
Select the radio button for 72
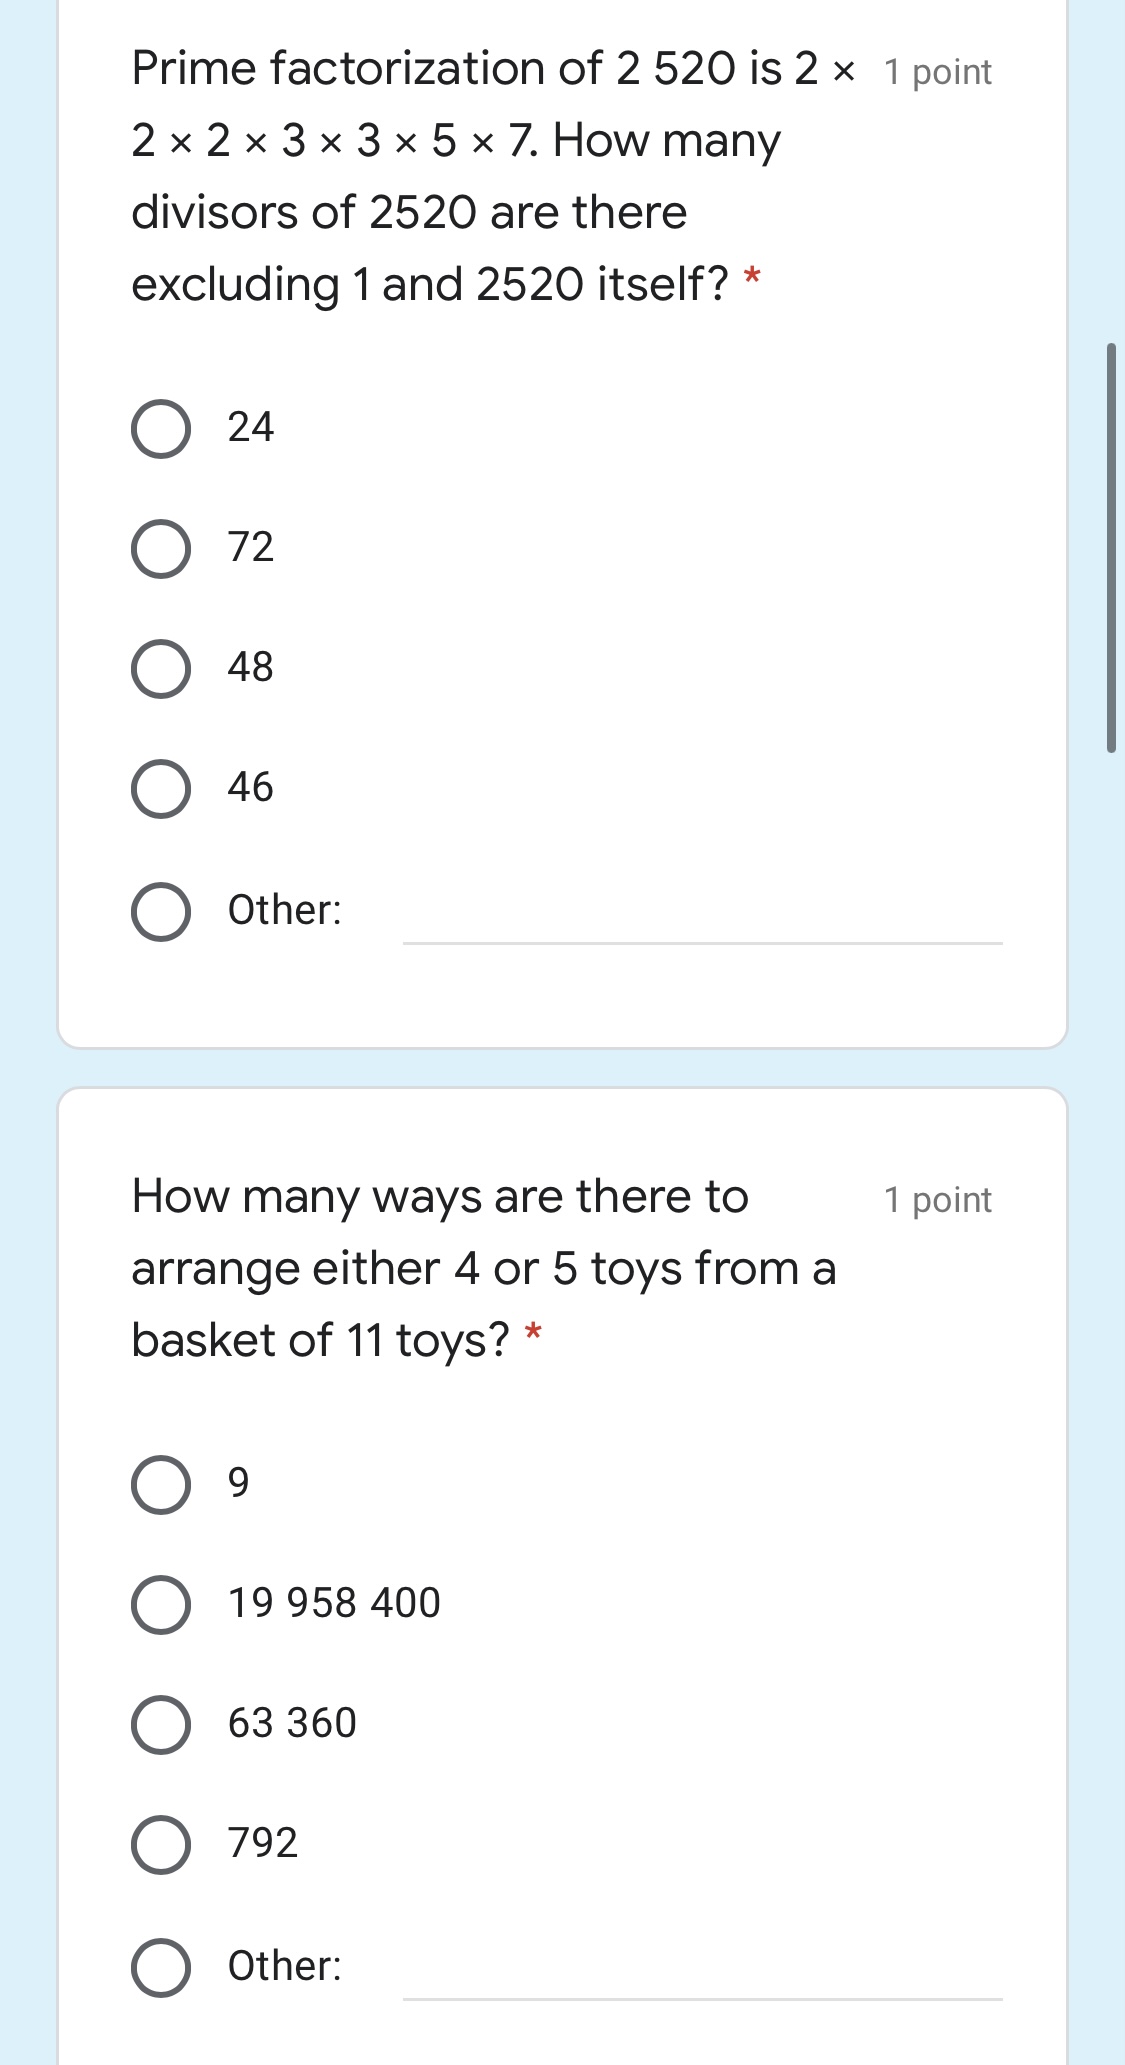(x=161, y=548)
